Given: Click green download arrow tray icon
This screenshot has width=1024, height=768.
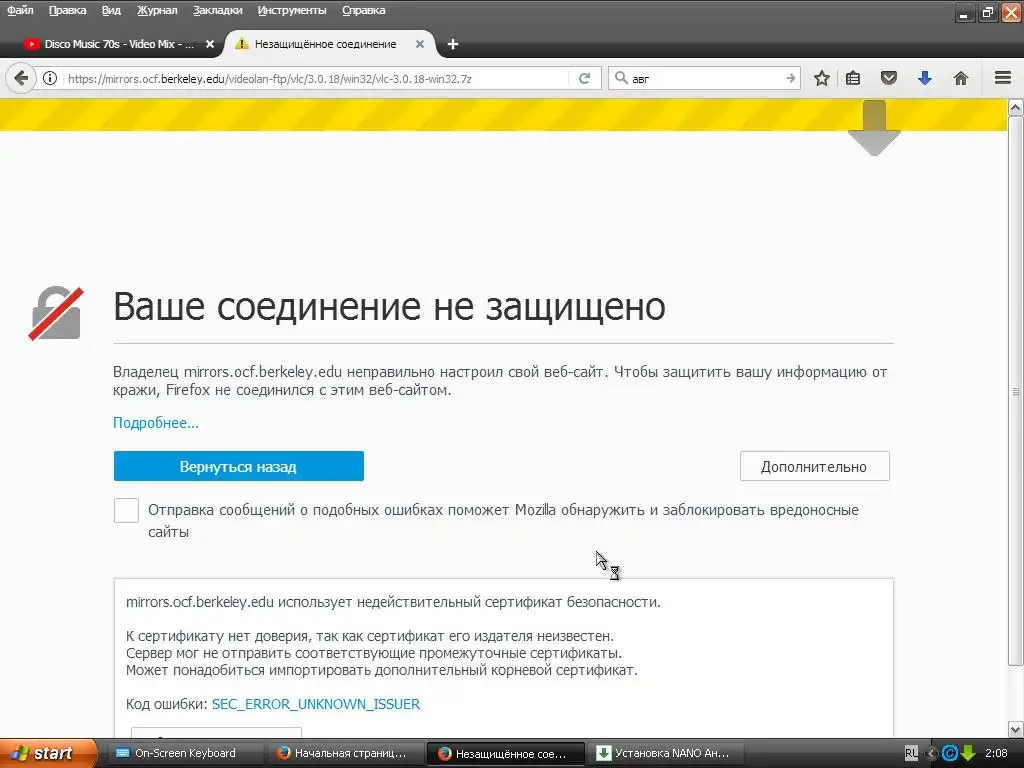Looking at the screenshot, I should tap(968, 753).
